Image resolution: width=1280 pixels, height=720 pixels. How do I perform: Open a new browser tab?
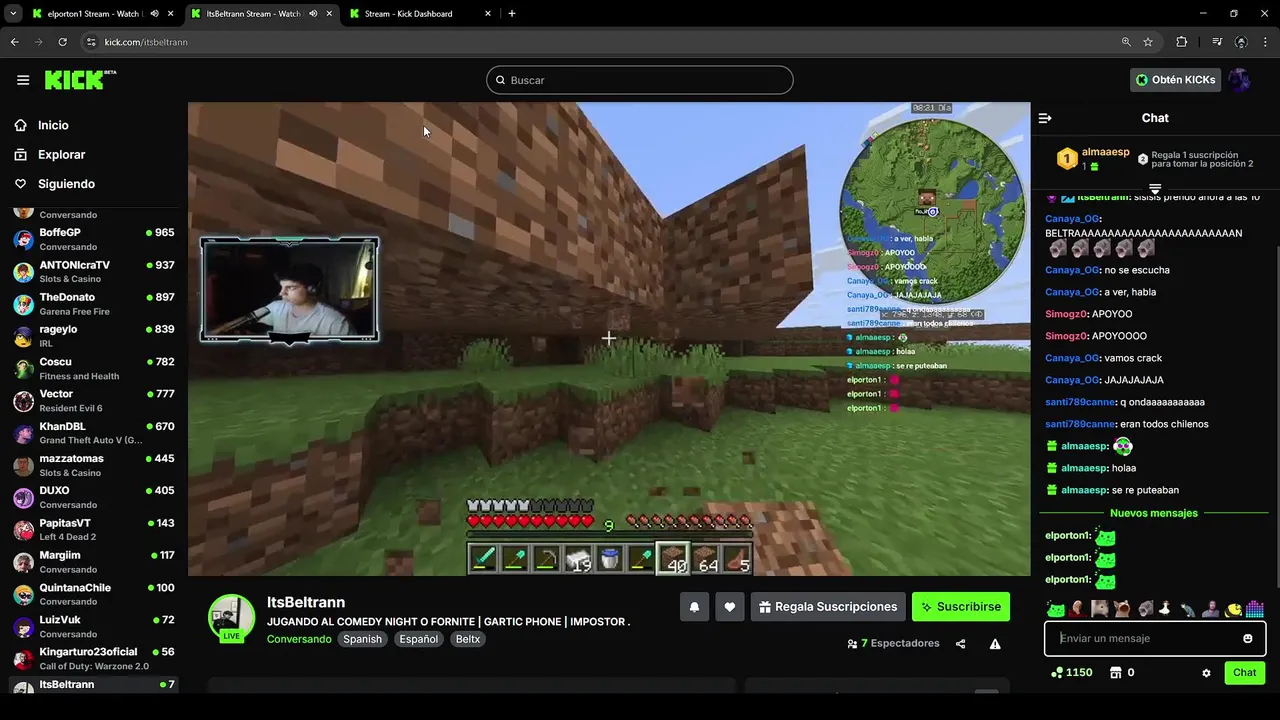(x=512, y=14)
